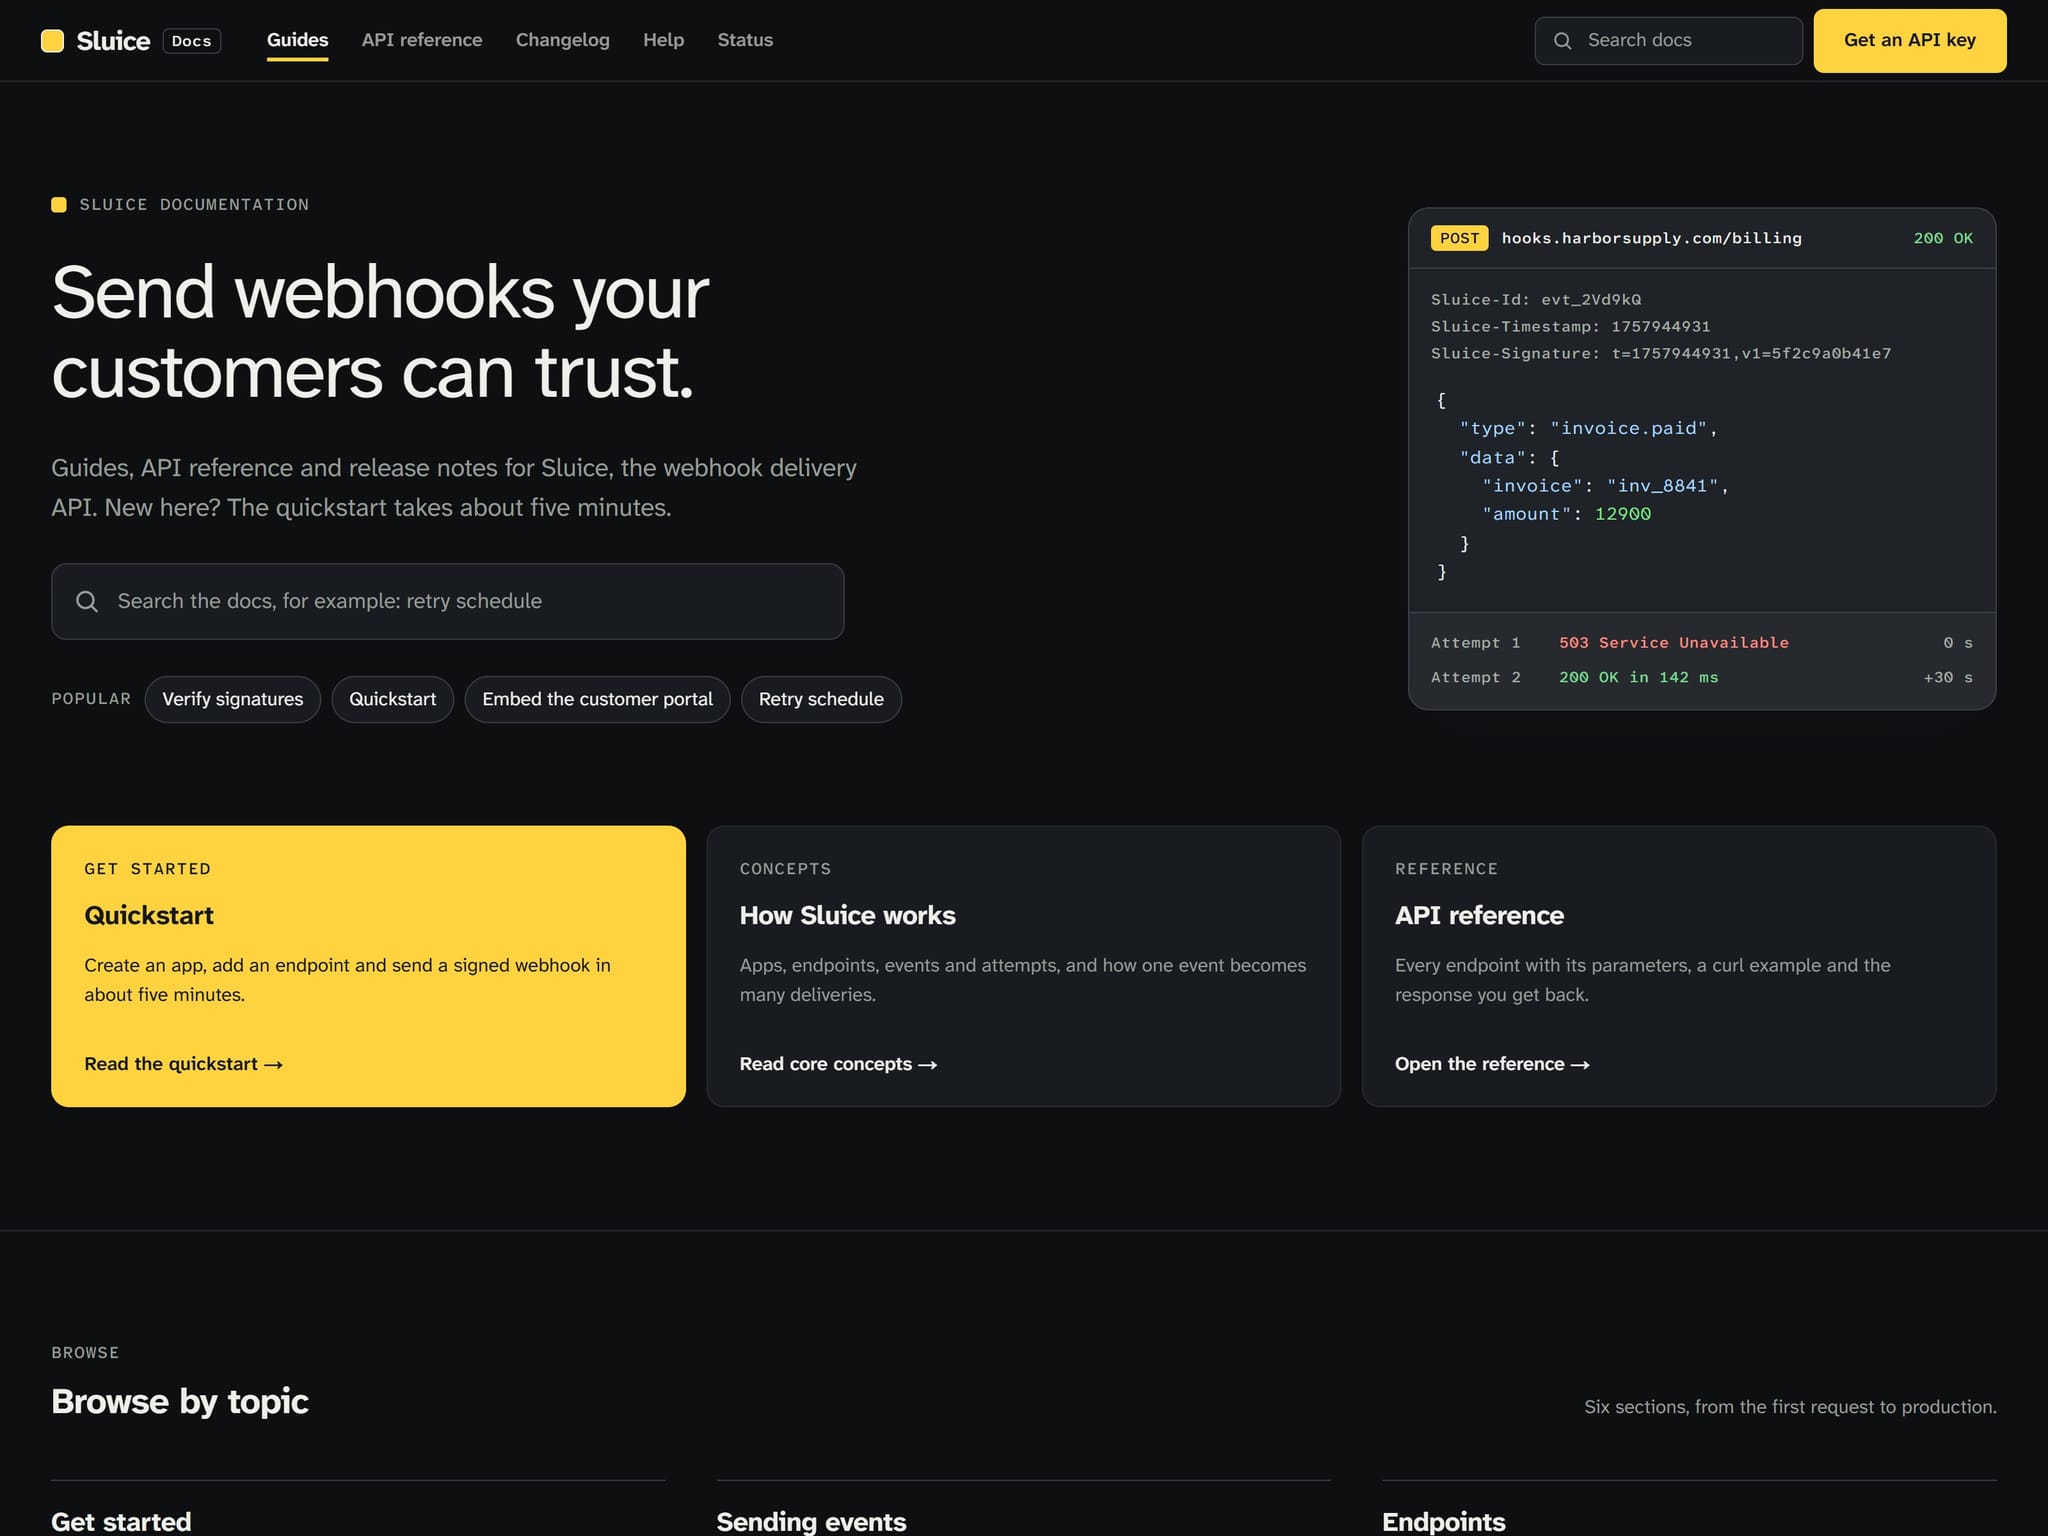Click the 200 OK status in code header
Screen dimensions: 2048x1536
click(x=1943, y=238)
